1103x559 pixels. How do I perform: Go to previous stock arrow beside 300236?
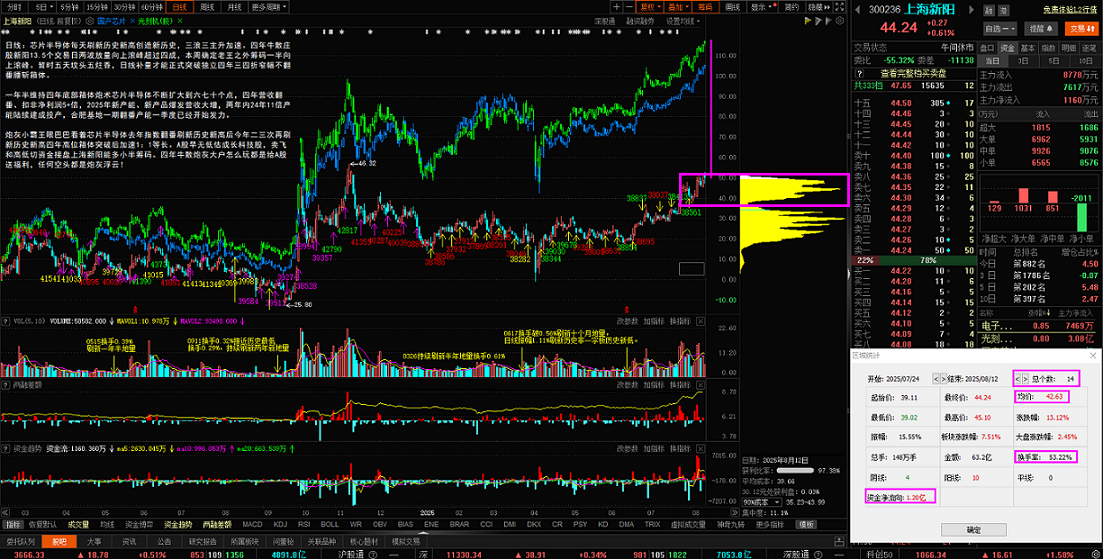click(857, 10)
